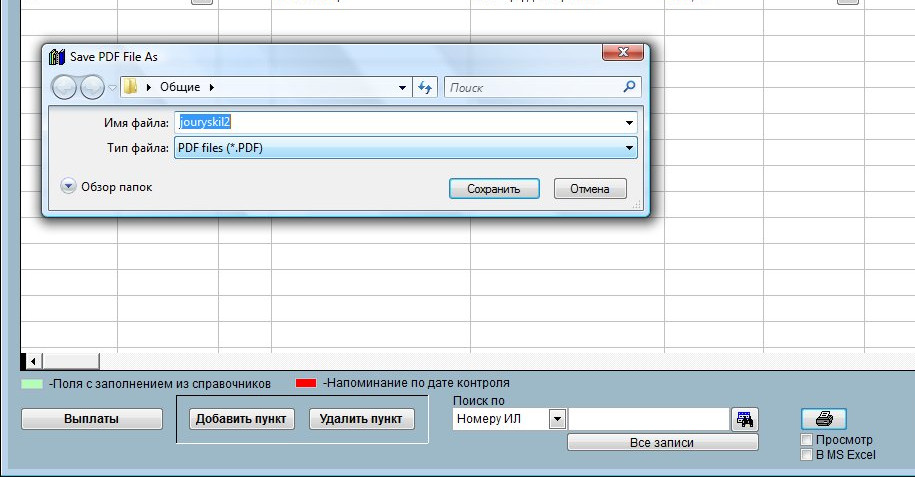Click the red reminder color swatch

pos(306,383)
